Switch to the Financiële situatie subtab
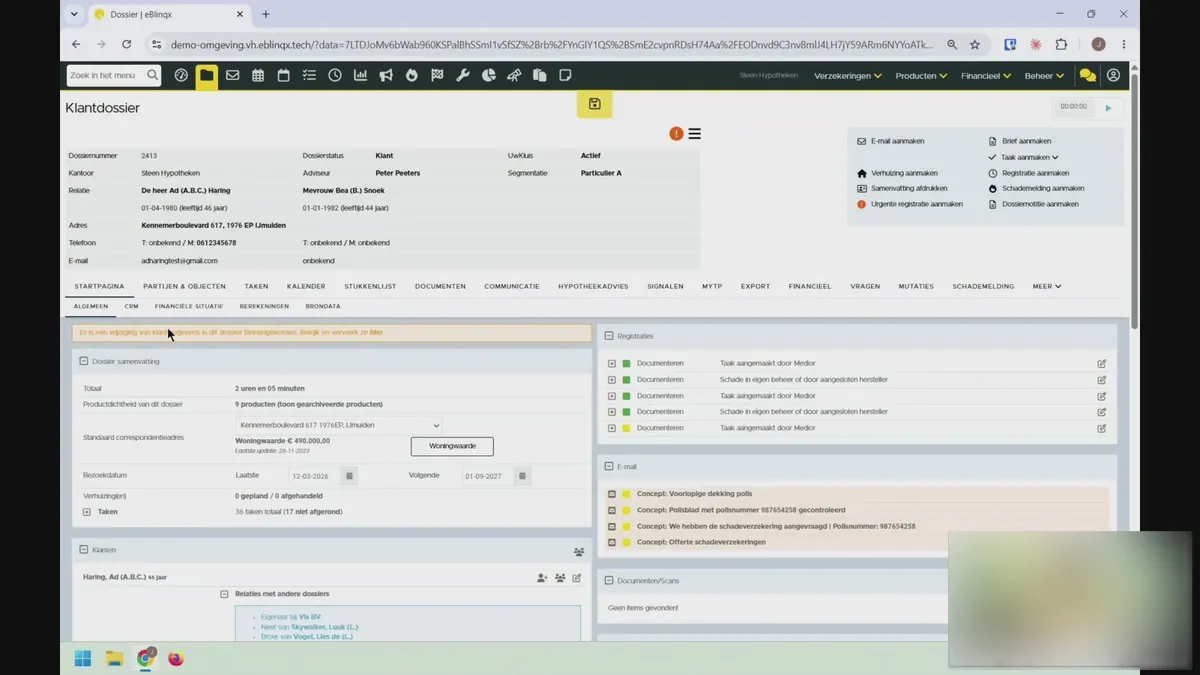The height and width of the screenshot is (675, 1200). point(189,306)
